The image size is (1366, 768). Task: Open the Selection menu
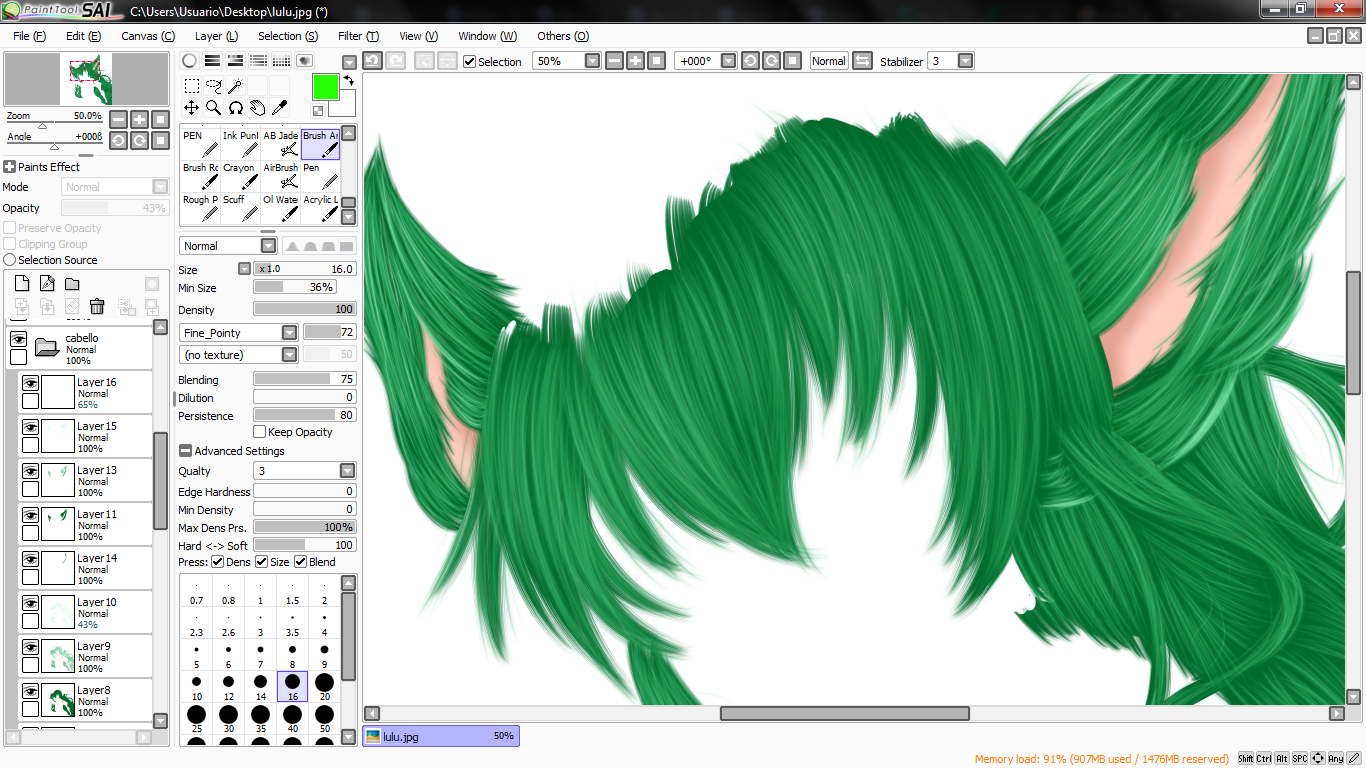coord(288,36)
